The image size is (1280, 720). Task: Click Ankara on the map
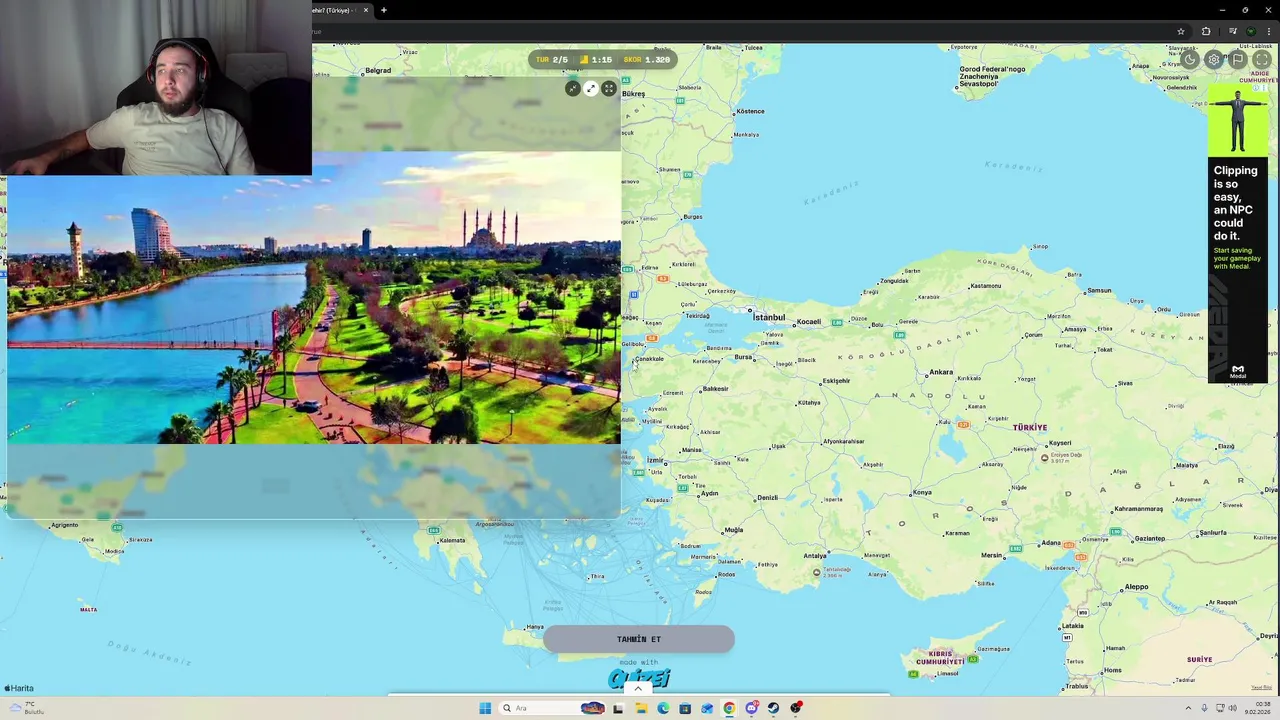[940, 372]
